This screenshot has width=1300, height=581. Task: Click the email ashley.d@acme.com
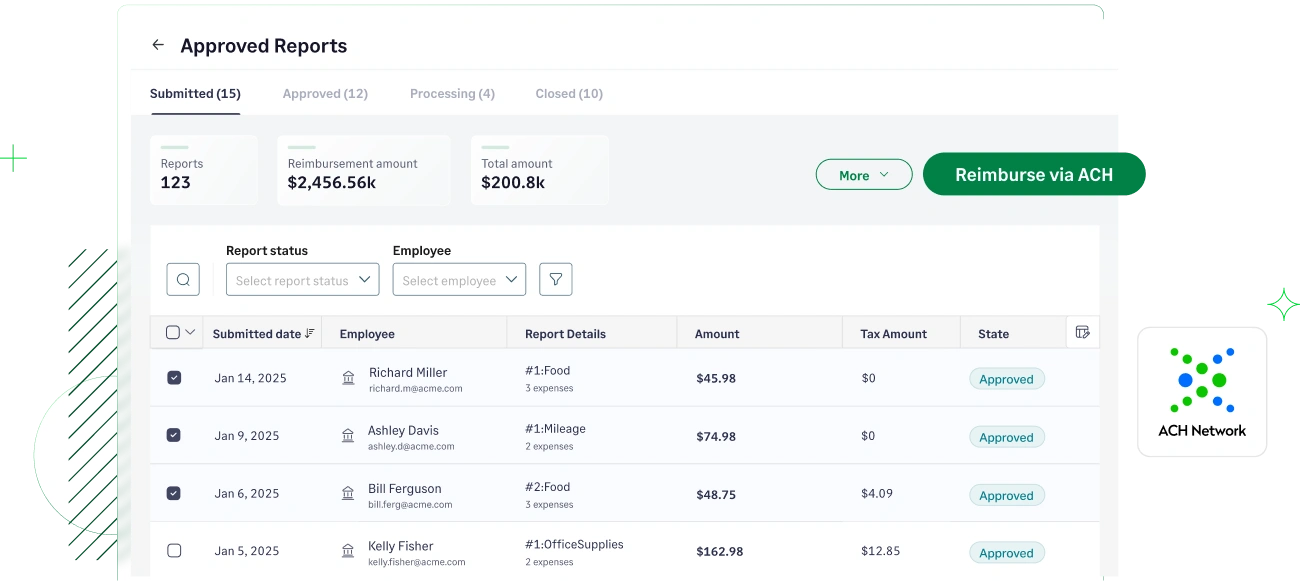pos(411,446)
